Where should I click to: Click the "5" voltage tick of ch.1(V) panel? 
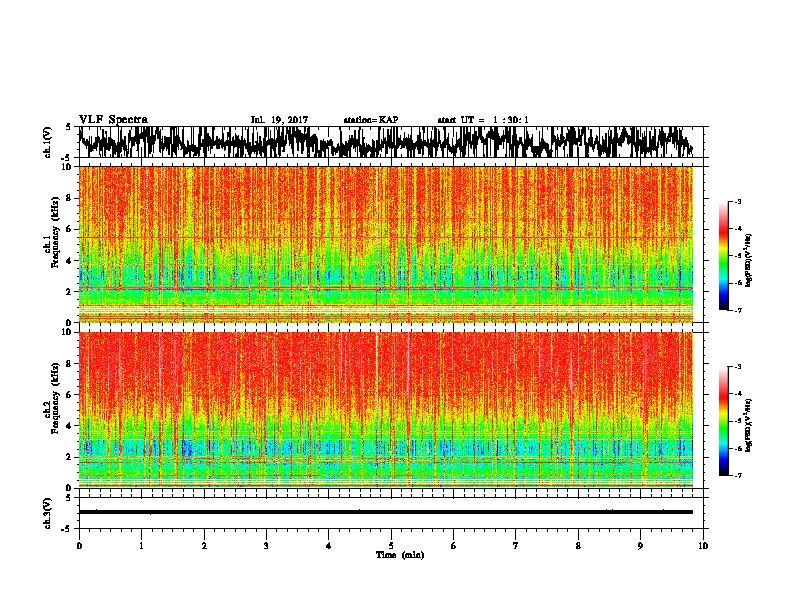(68, 127)
